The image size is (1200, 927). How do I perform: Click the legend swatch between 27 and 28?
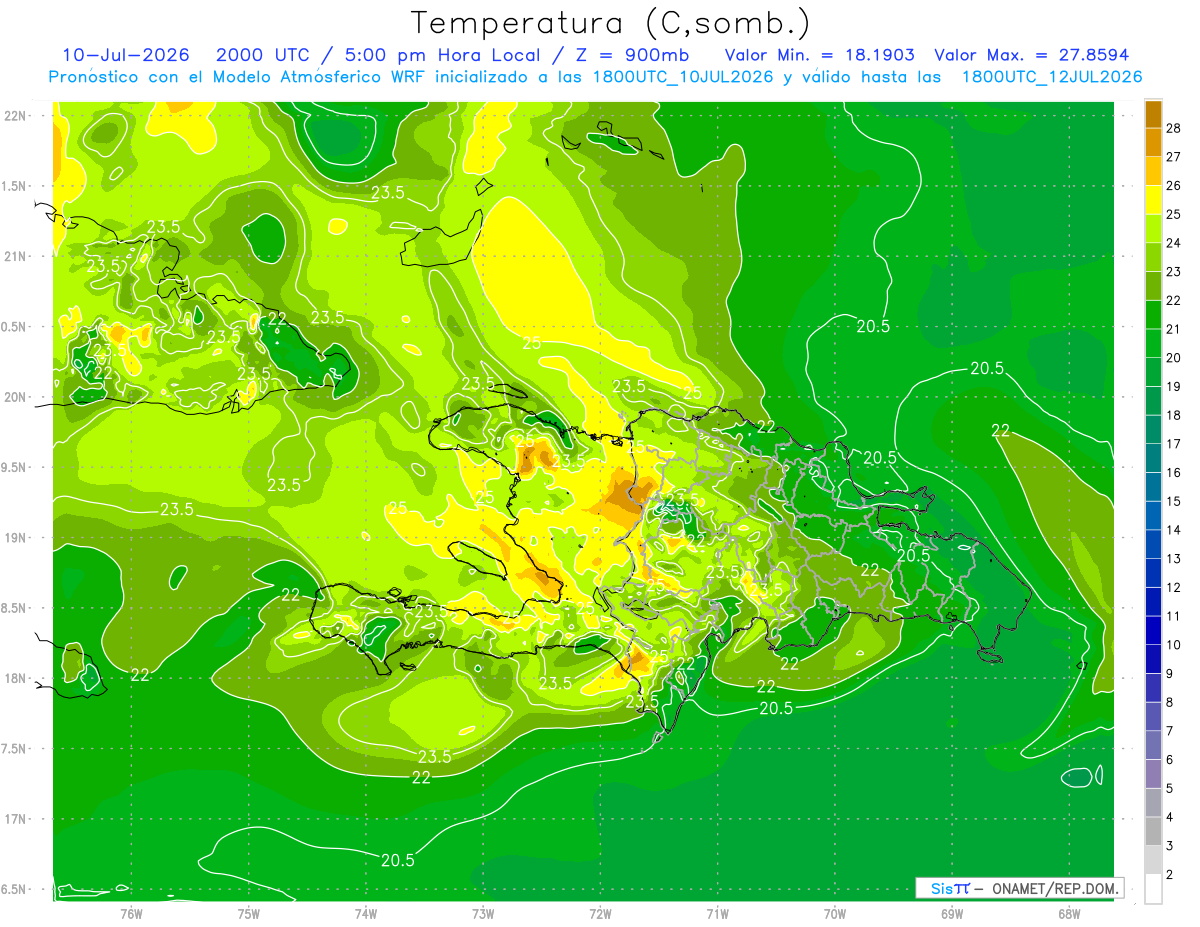1153,142
